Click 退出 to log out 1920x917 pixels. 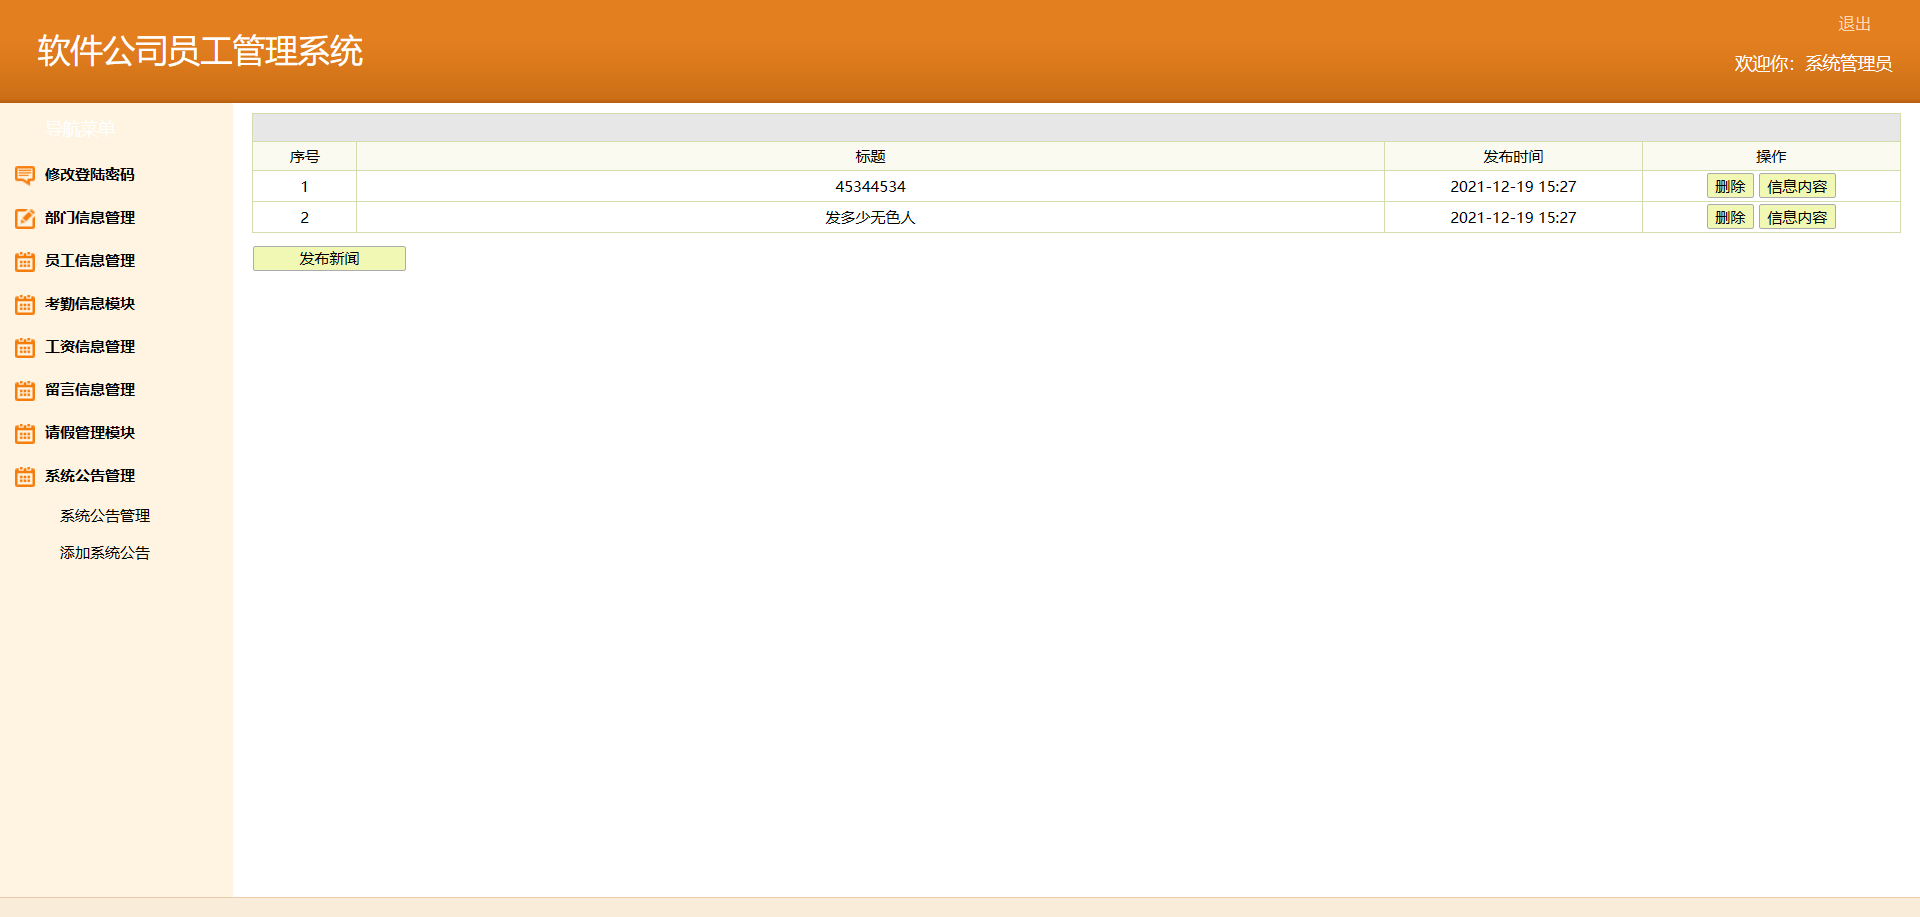pos(1854,23)
